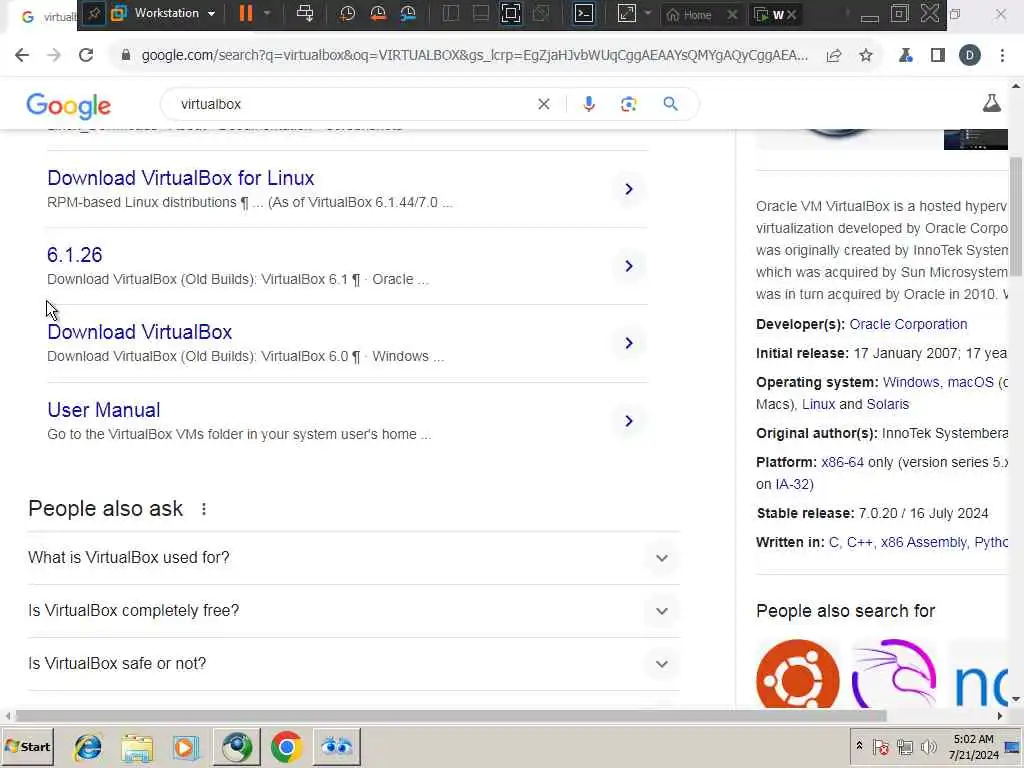The height and width of the screenshot is (768, 1024).
Task: Submit search with magnifier icon
Action: tap(671, 104)
